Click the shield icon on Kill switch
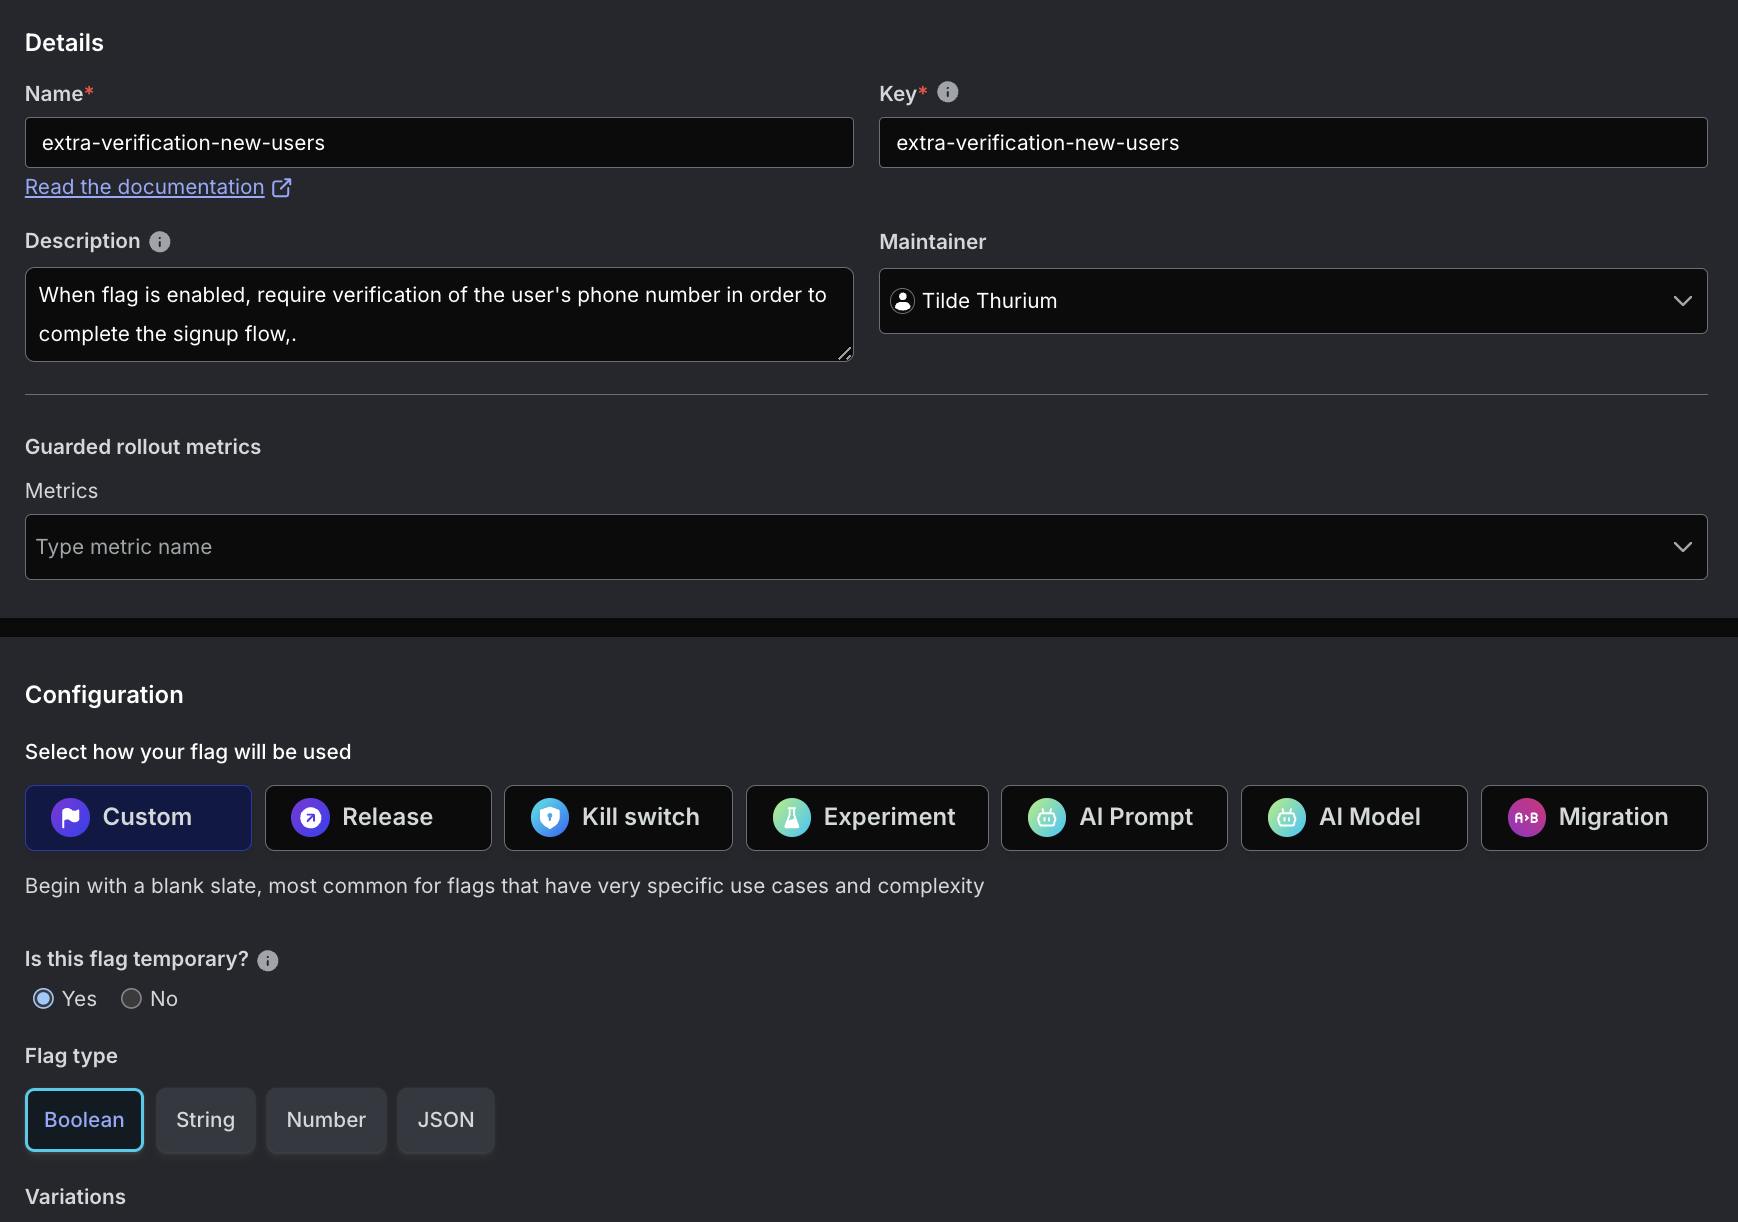Image resolution: width=1738 pixels, height=1222 pixels. [550, 818]
